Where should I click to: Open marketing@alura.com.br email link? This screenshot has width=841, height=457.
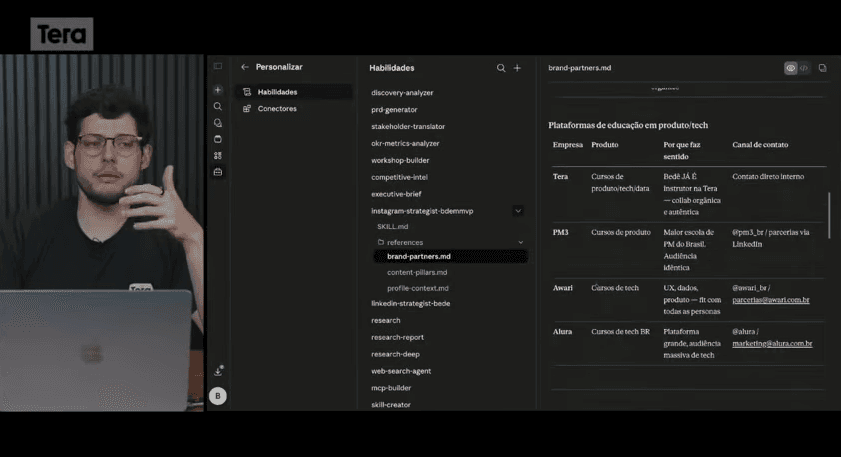point(772,343)
